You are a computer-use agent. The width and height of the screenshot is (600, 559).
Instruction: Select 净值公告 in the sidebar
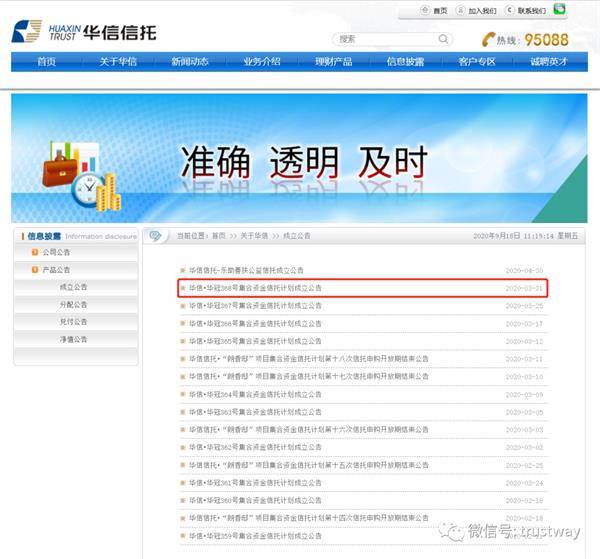[x=73, y=339]
